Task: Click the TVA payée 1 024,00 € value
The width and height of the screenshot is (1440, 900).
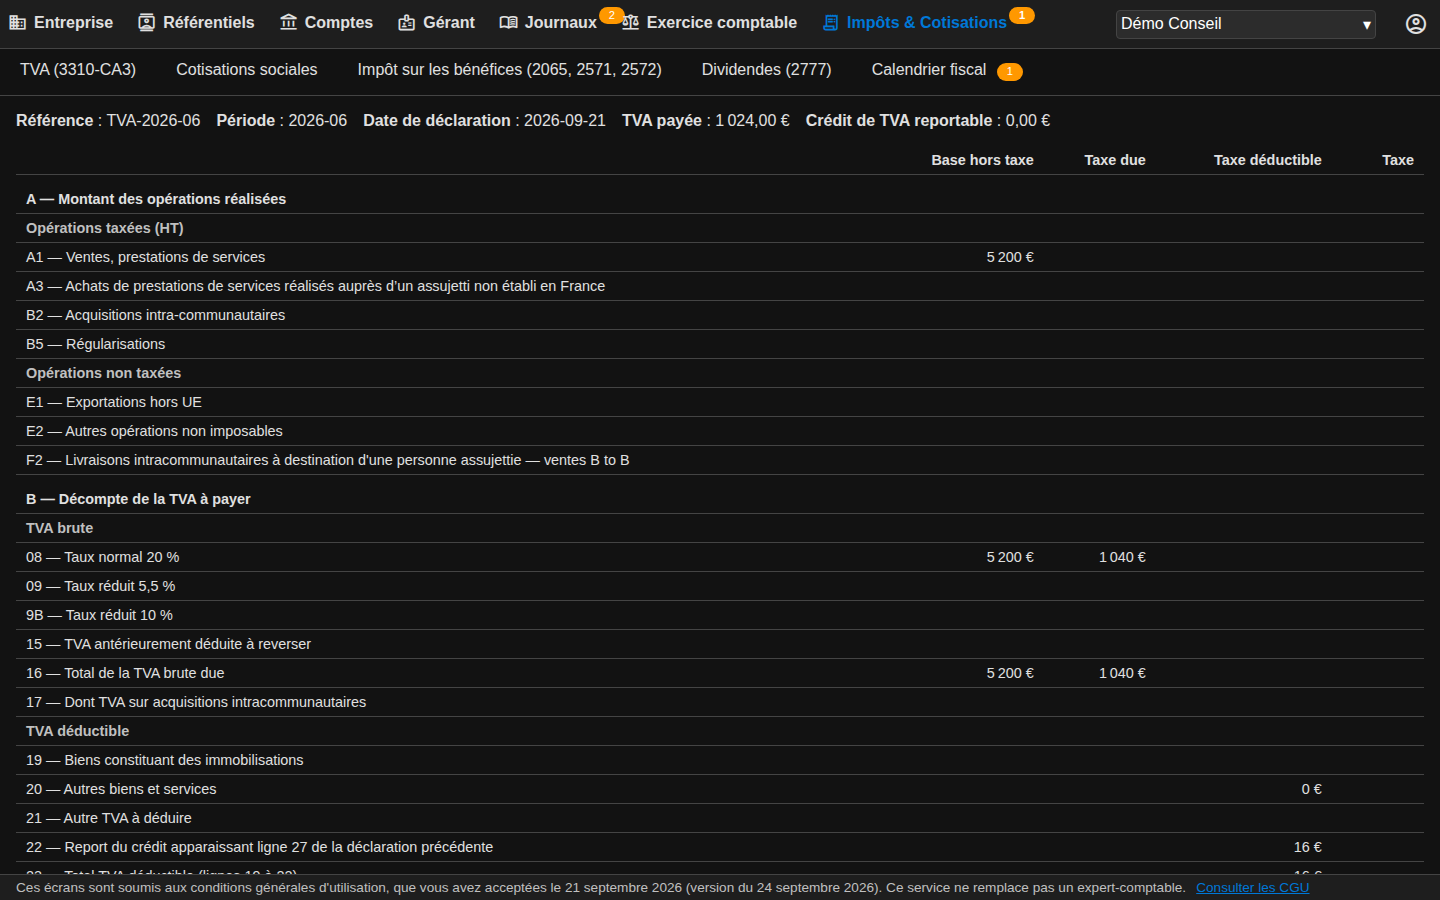Action: click(752, 120)
